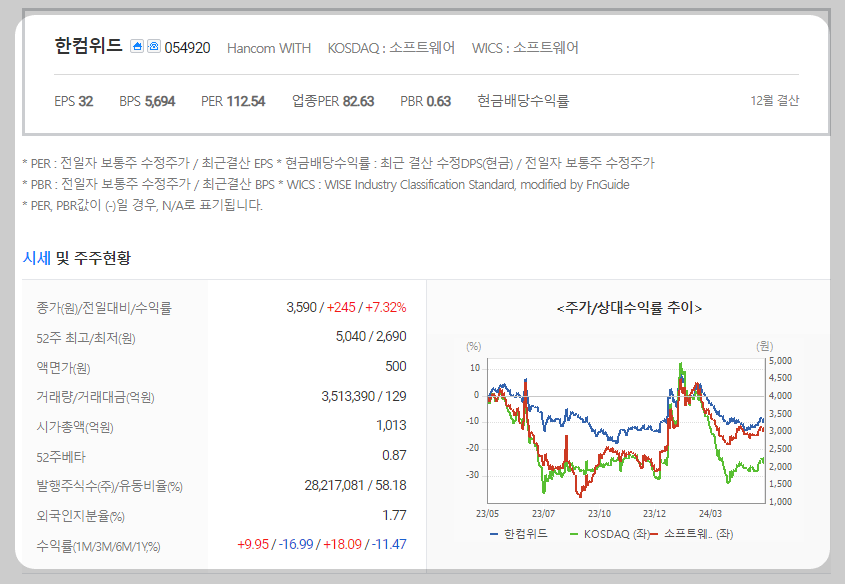Select the 시가총액(억원) row label

click(x=75, y=427)
